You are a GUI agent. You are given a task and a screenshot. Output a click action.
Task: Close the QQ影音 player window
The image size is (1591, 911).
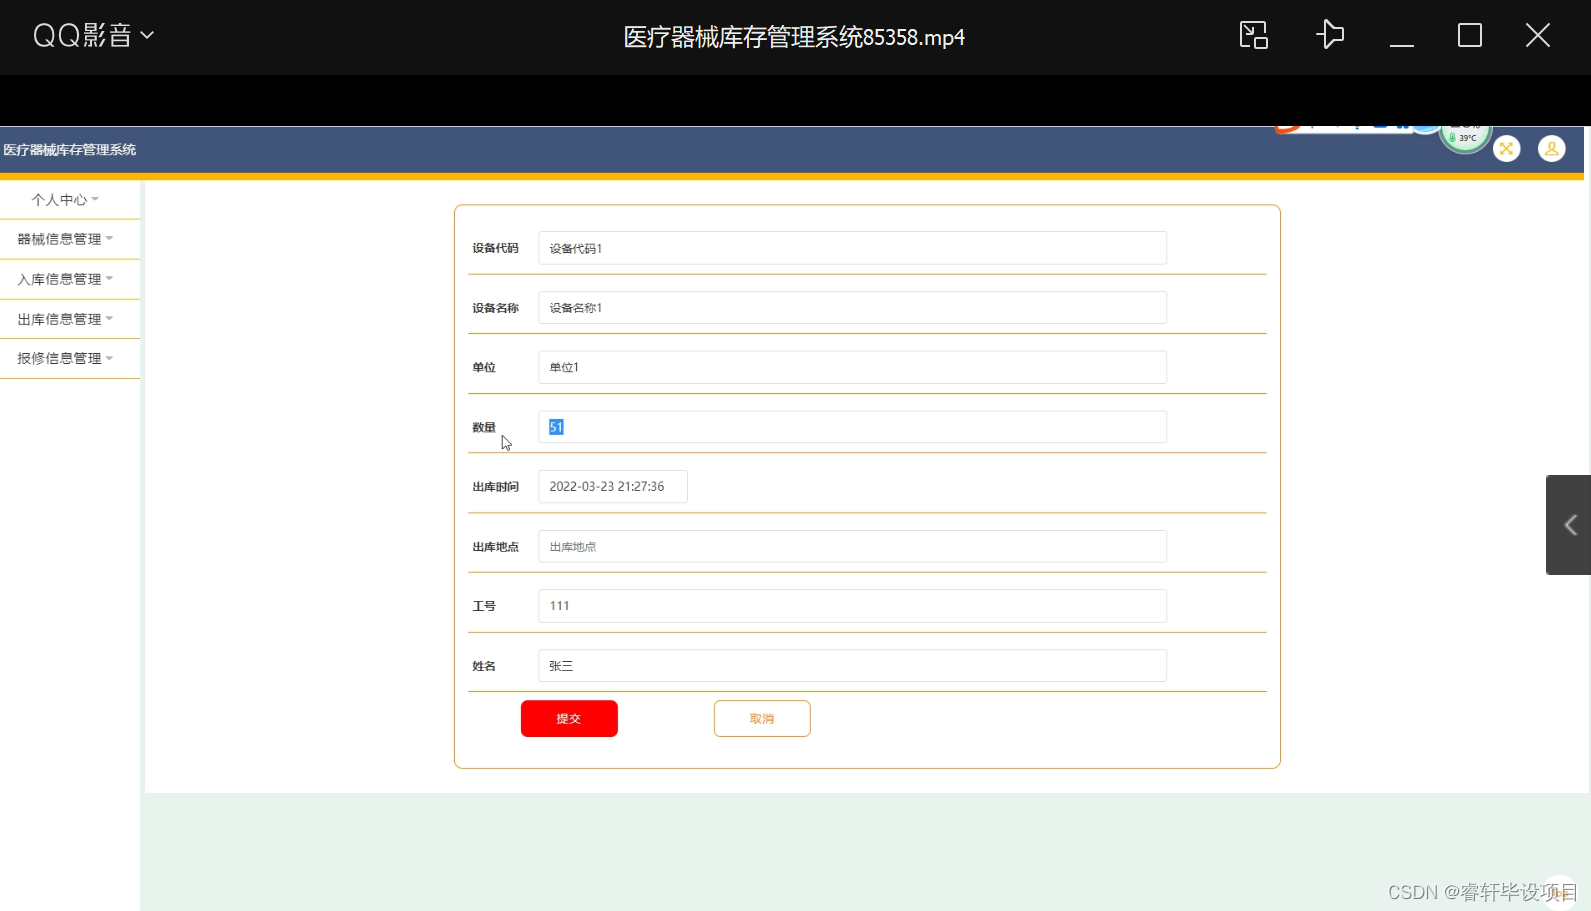click(x=1537, y=36)
